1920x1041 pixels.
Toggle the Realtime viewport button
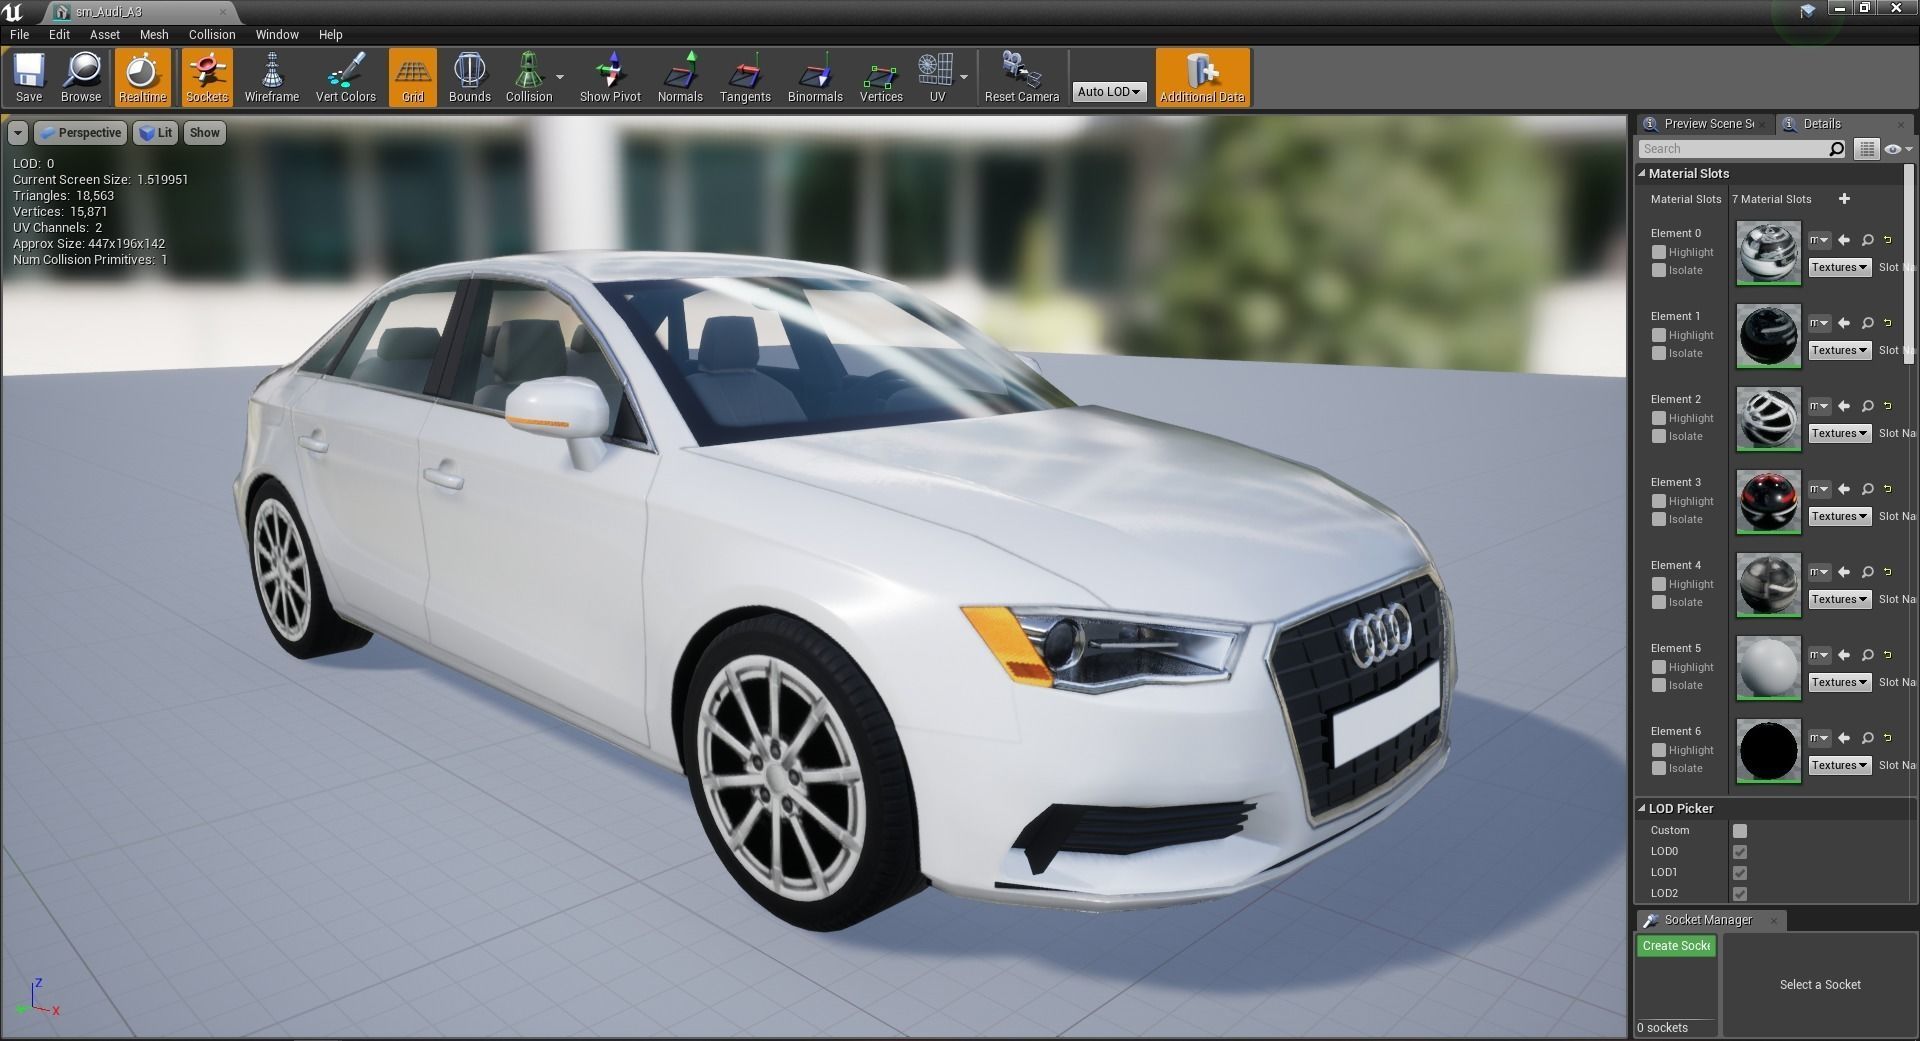(x=142, y=78)
